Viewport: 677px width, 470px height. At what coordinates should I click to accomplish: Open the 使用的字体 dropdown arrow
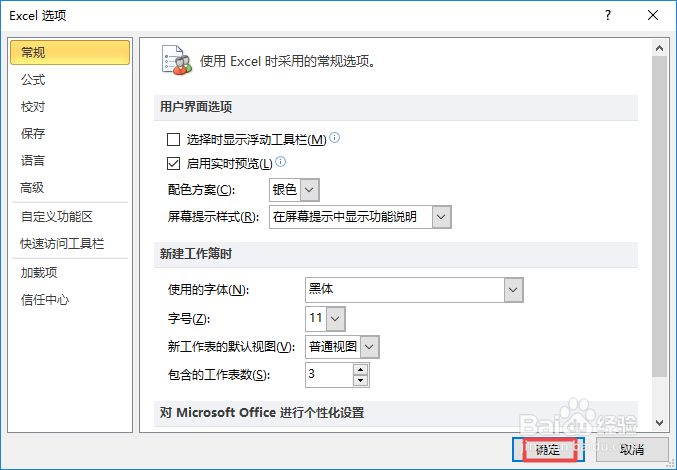tap(513, 290)
